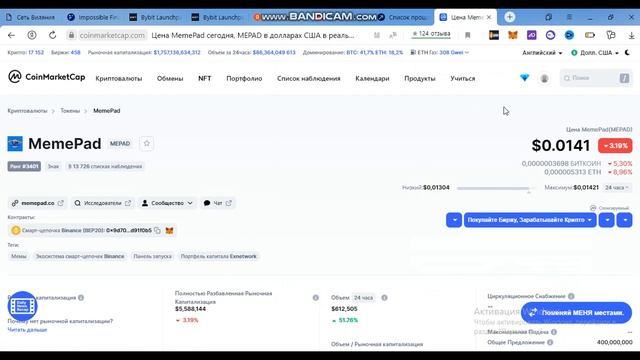Click the Поменяй МЕНЯ местами swap button
Image resolution: width=640 pixels, height=360 pixels.
click(x=576, y=313)
